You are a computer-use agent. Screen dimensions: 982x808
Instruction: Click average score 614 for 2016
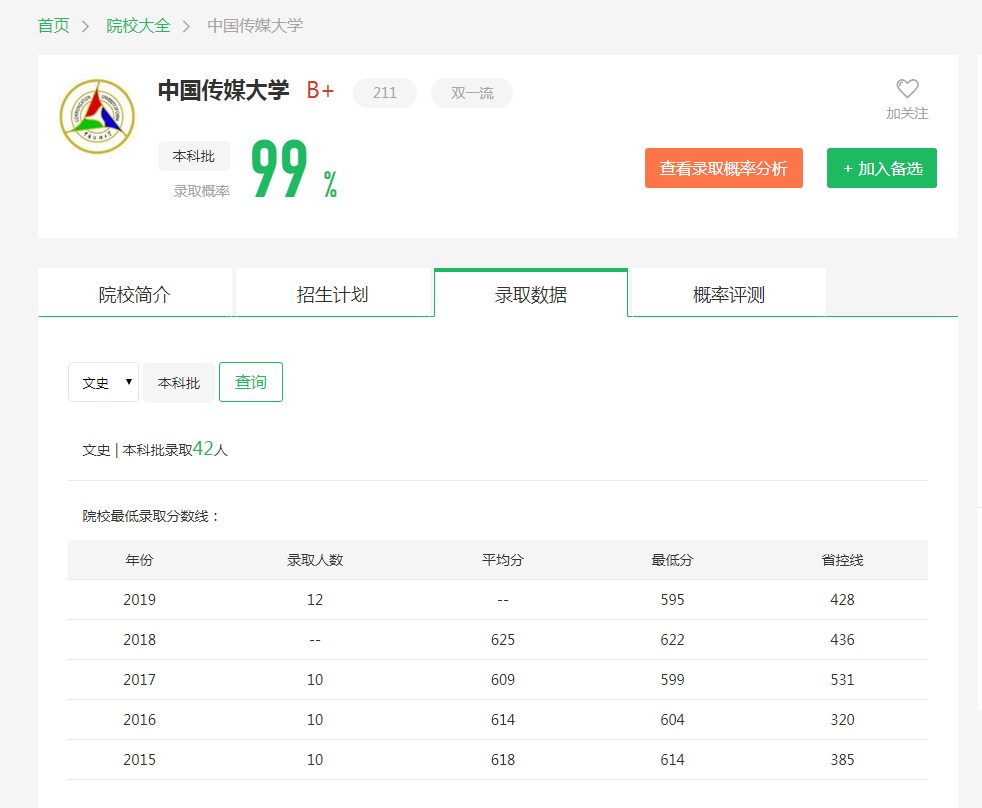(x=502, y=720)
